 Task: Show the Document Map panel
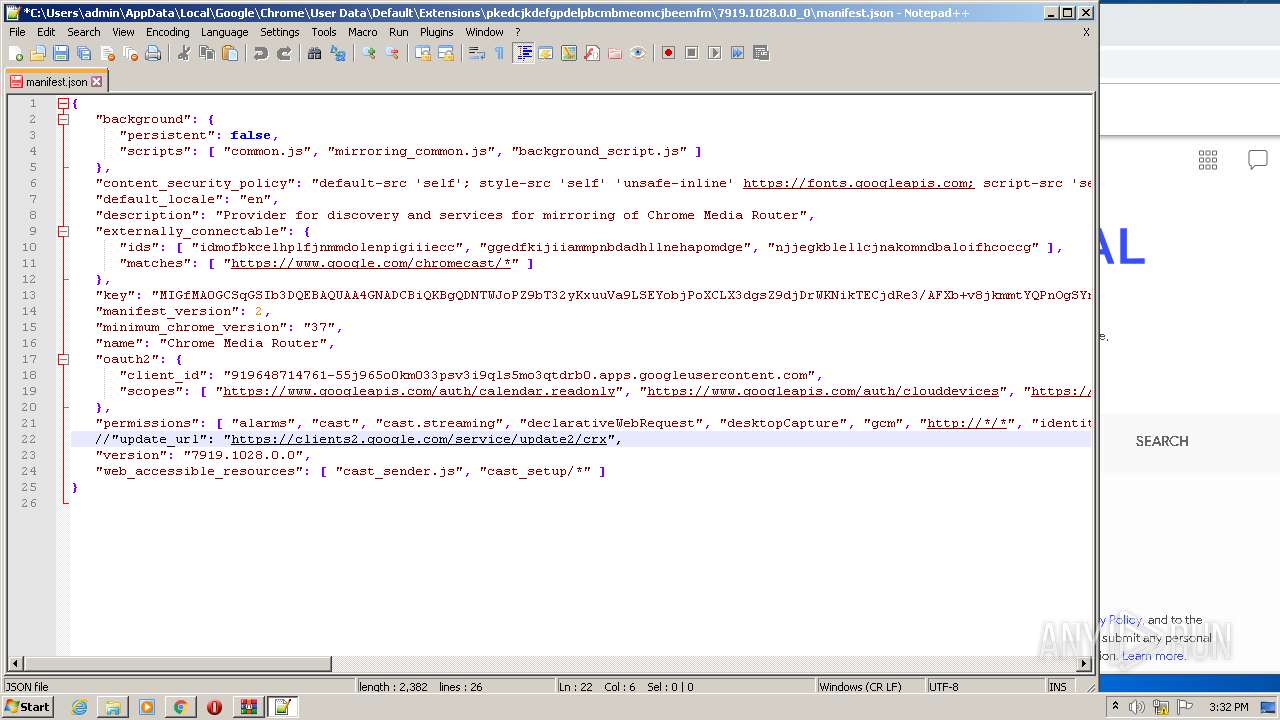(569, 53)
